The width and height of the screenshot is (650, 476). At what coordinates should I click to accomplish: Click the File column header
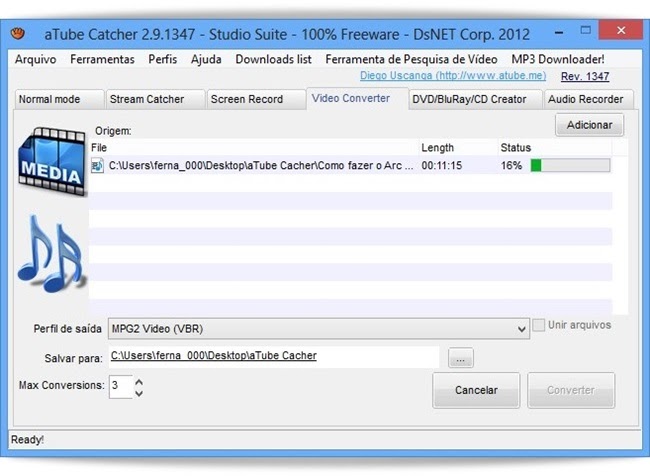click(x=254, y=148)
